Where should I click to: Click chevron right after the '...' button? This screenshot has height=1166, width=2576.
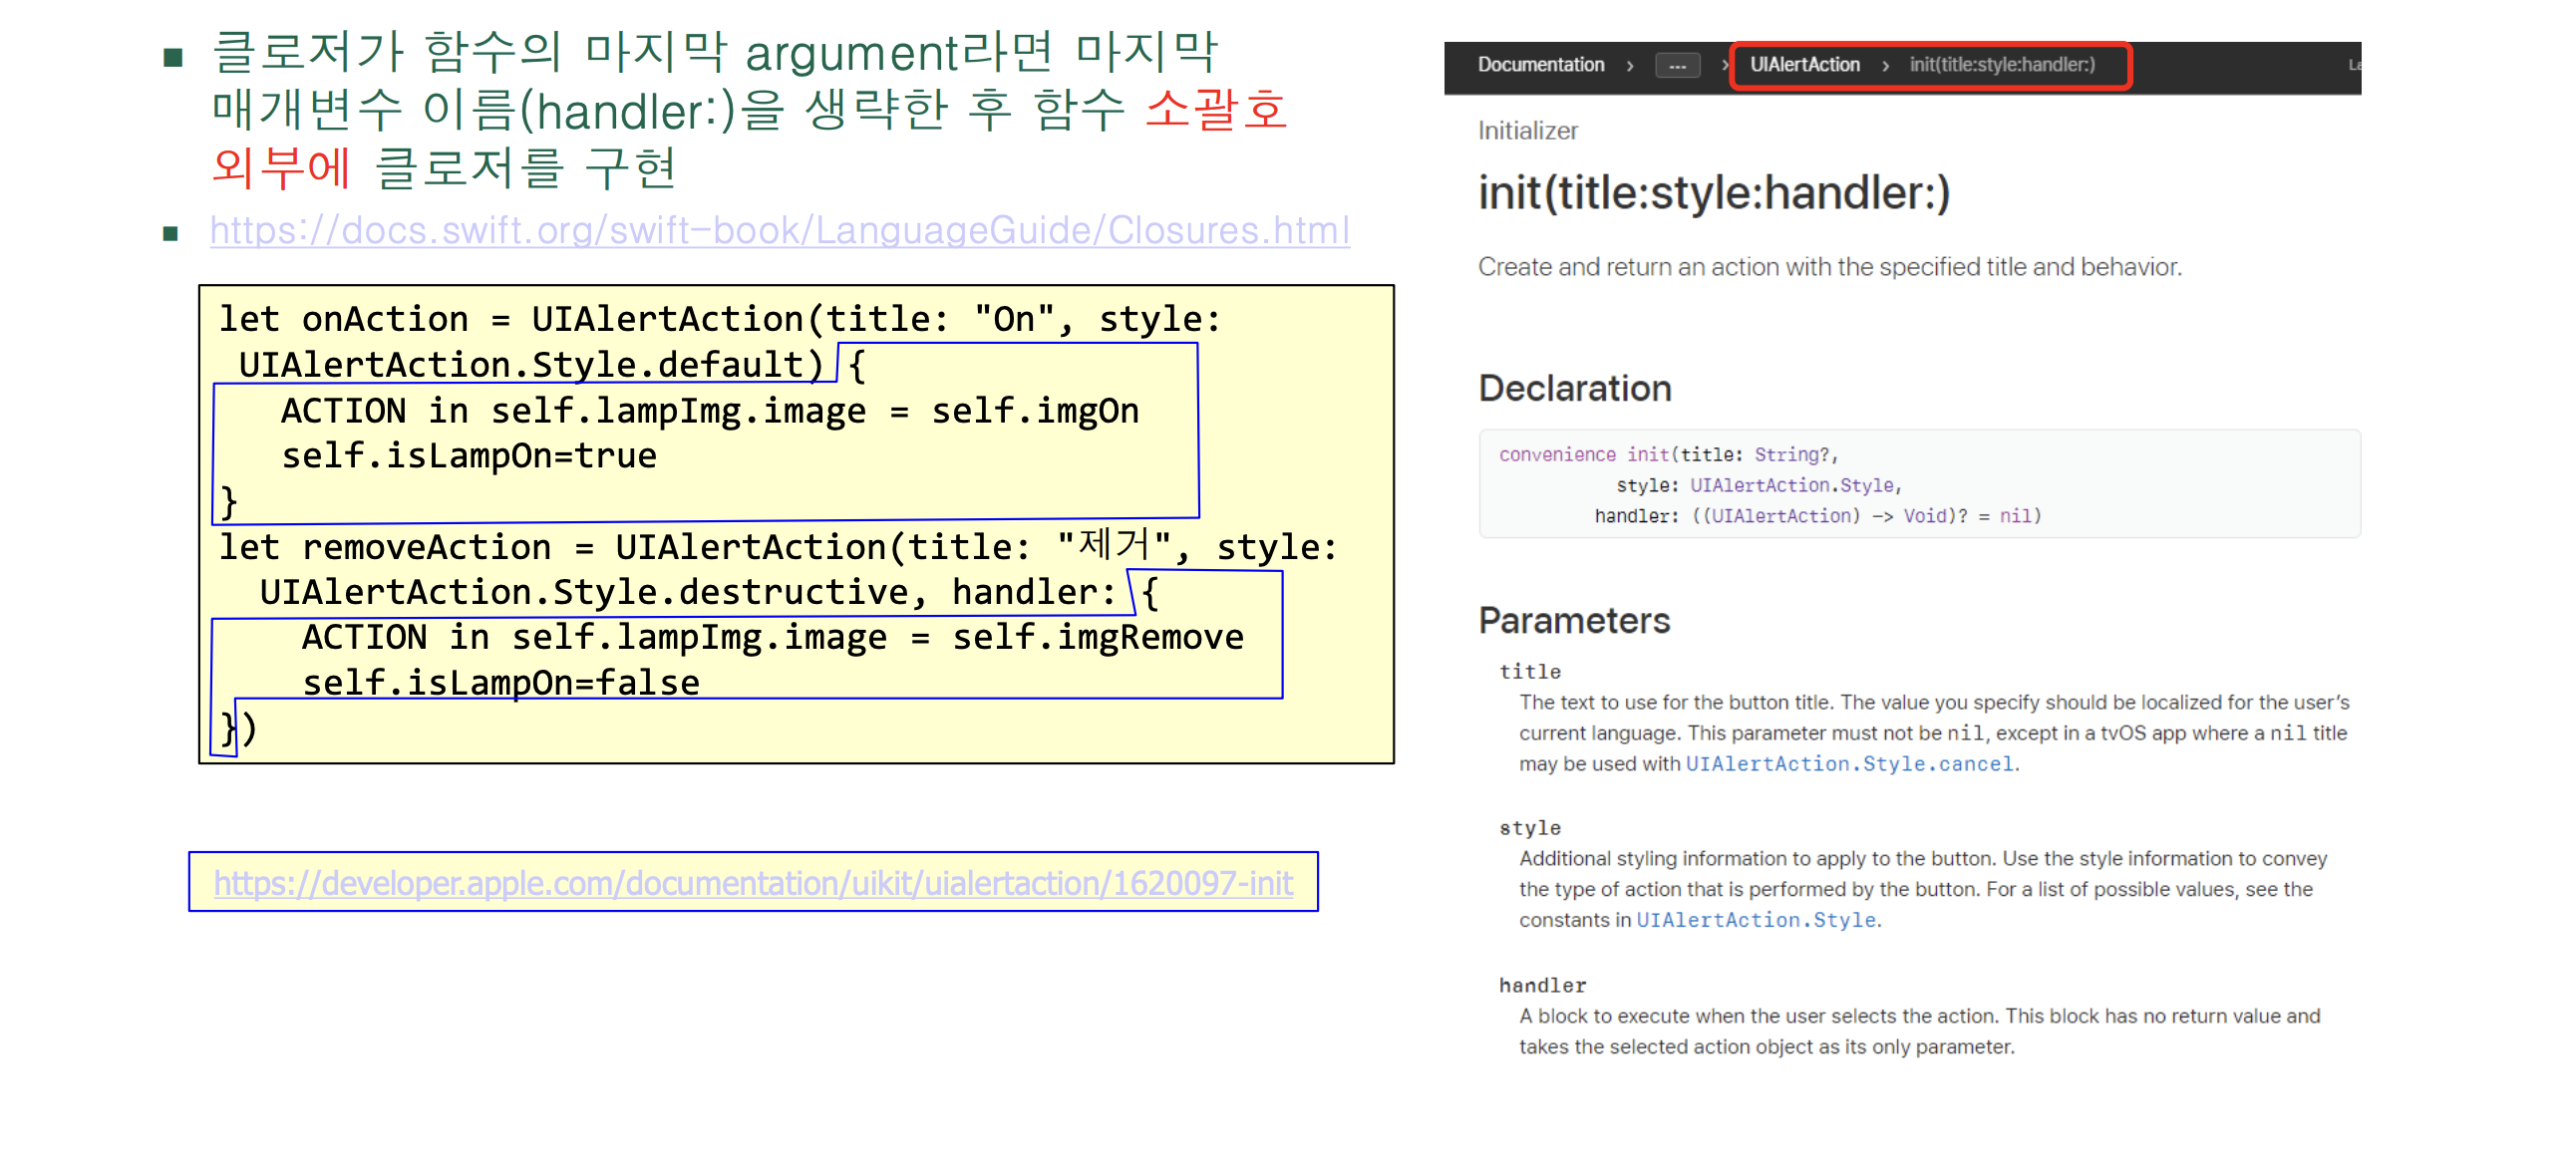click(x=1724, y=66)
